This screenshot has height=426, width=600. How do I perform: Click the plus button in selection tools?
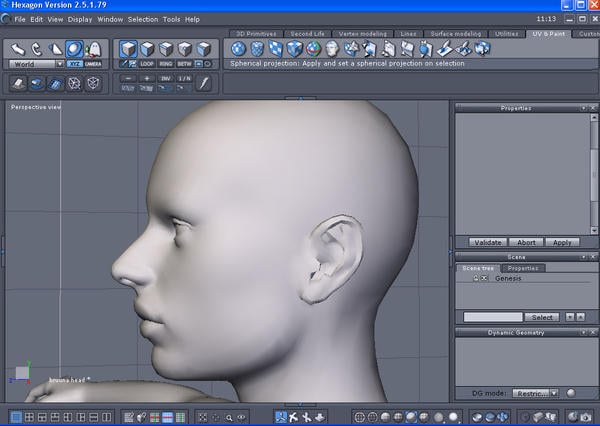[147, 78]
